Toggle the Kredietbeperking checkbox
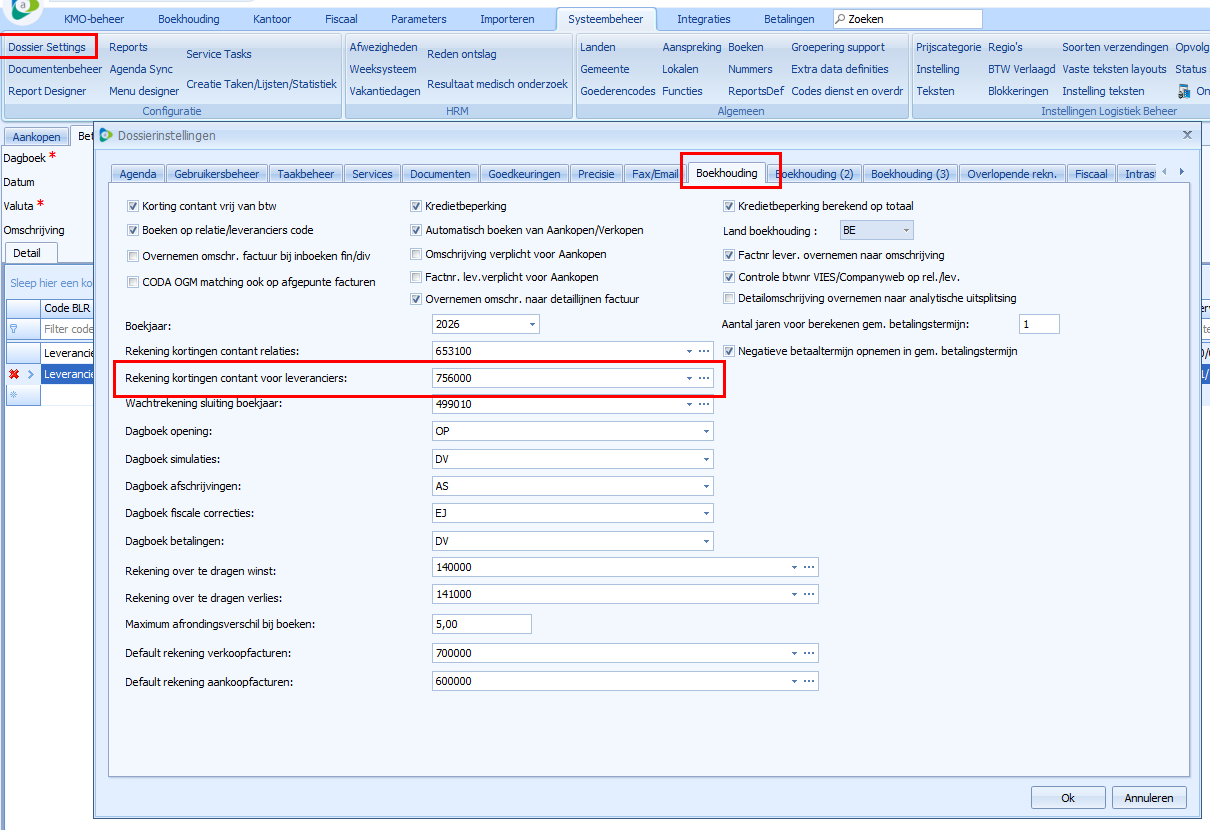 (x=416, y=206)
